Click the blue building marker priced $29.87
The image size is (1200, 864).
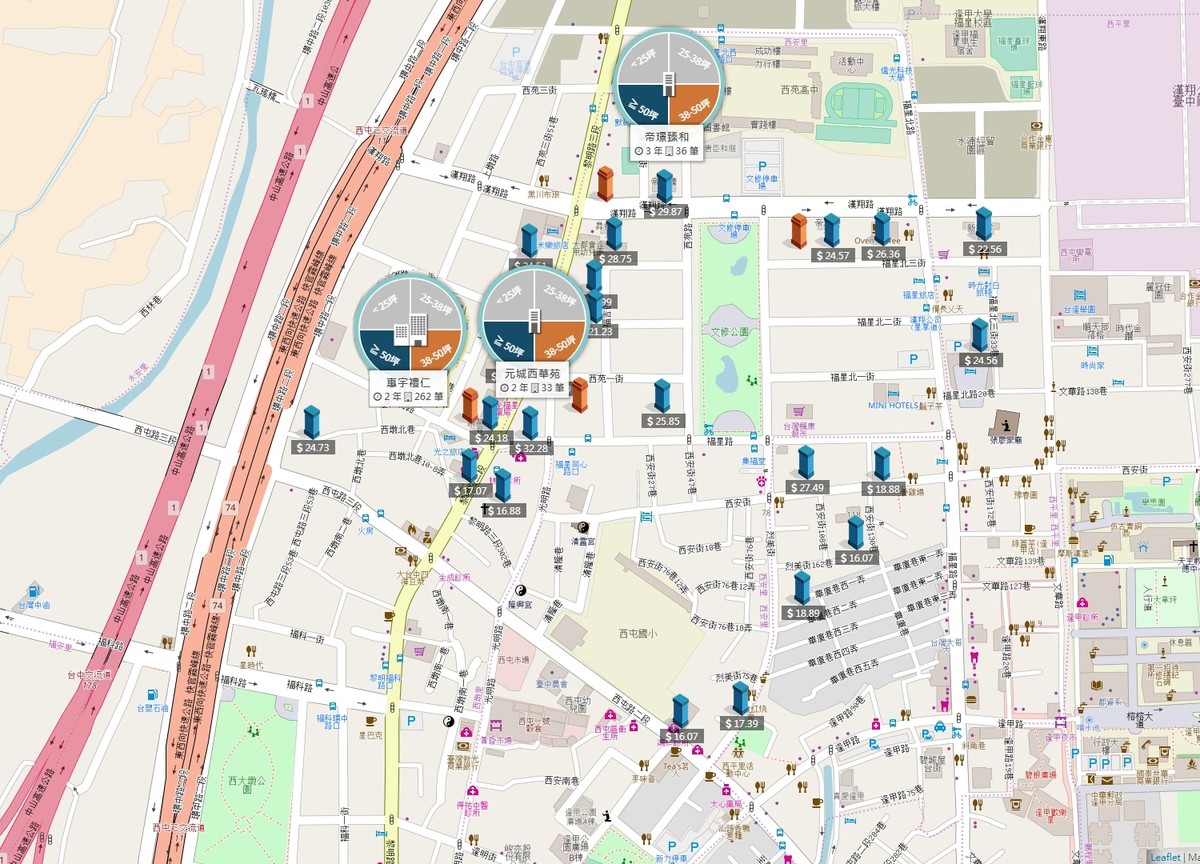(664, 187)
